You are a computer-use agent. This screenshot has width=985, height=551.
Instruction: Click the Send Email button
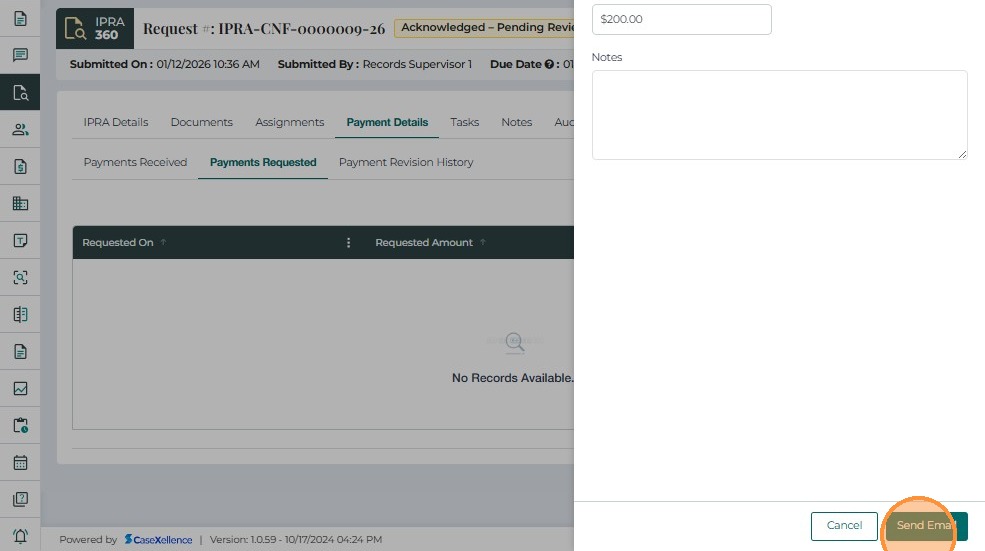click(x=926, y=526)
